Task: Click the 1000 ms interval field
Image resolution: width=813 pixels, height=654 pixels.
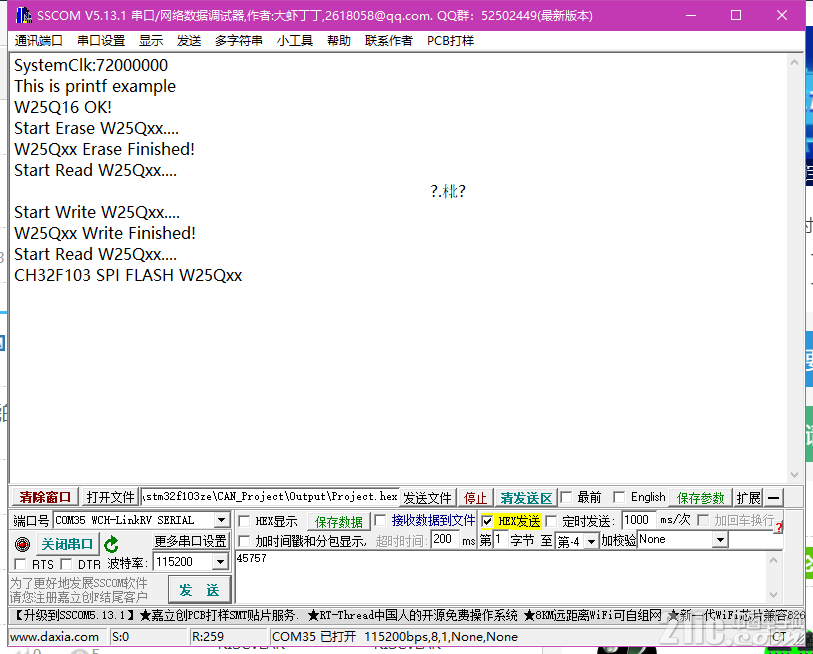Action: pyautogui.click(x=638, y=520)
